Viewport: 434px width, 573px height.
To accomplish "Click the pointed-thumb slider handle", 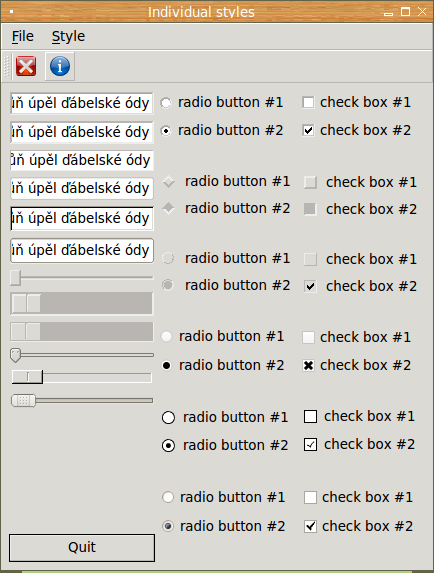I will pyautogui.click(x=15, y=355).
